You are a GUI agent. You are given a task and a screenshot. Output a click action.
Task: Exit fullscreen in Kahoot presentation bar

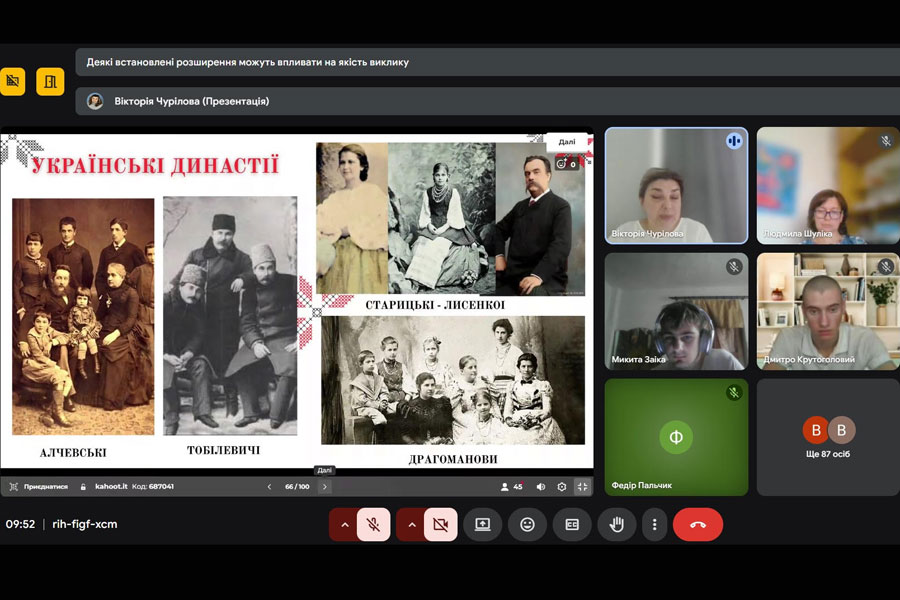[x=582, y=487]
